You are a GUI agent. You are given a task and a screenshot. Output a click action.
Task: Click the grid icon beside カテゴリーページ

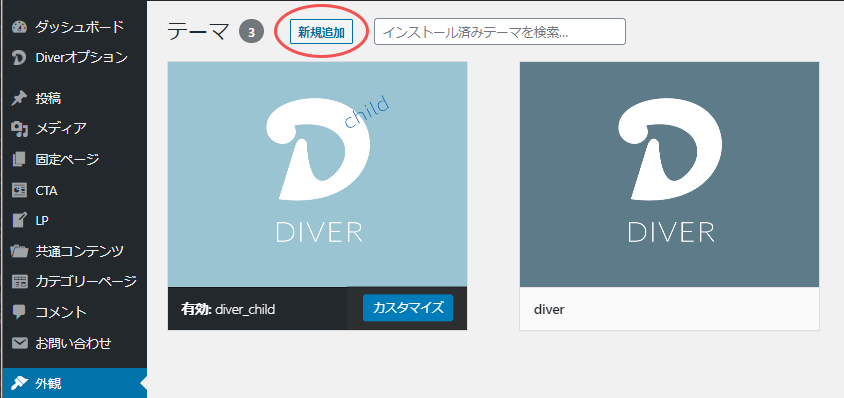point(19,281)
